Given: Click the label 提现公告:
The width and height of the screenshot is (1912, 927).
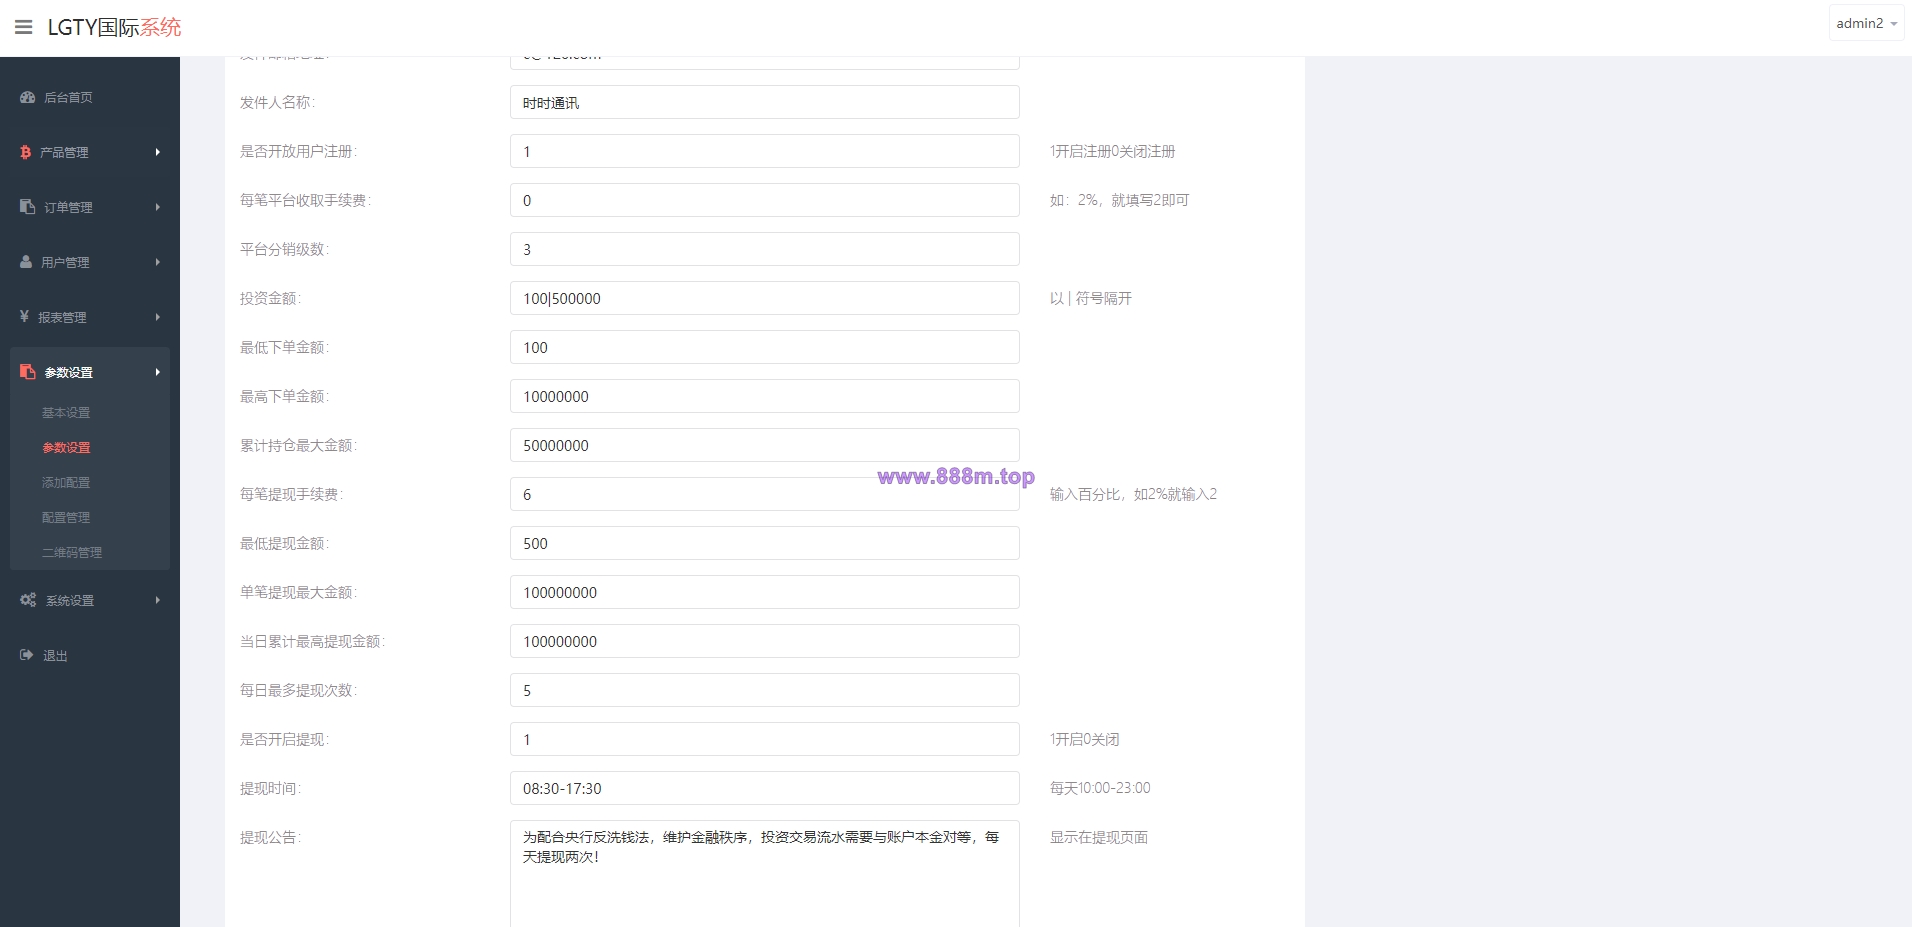Looking at the screenshot, I should (270, 837).
